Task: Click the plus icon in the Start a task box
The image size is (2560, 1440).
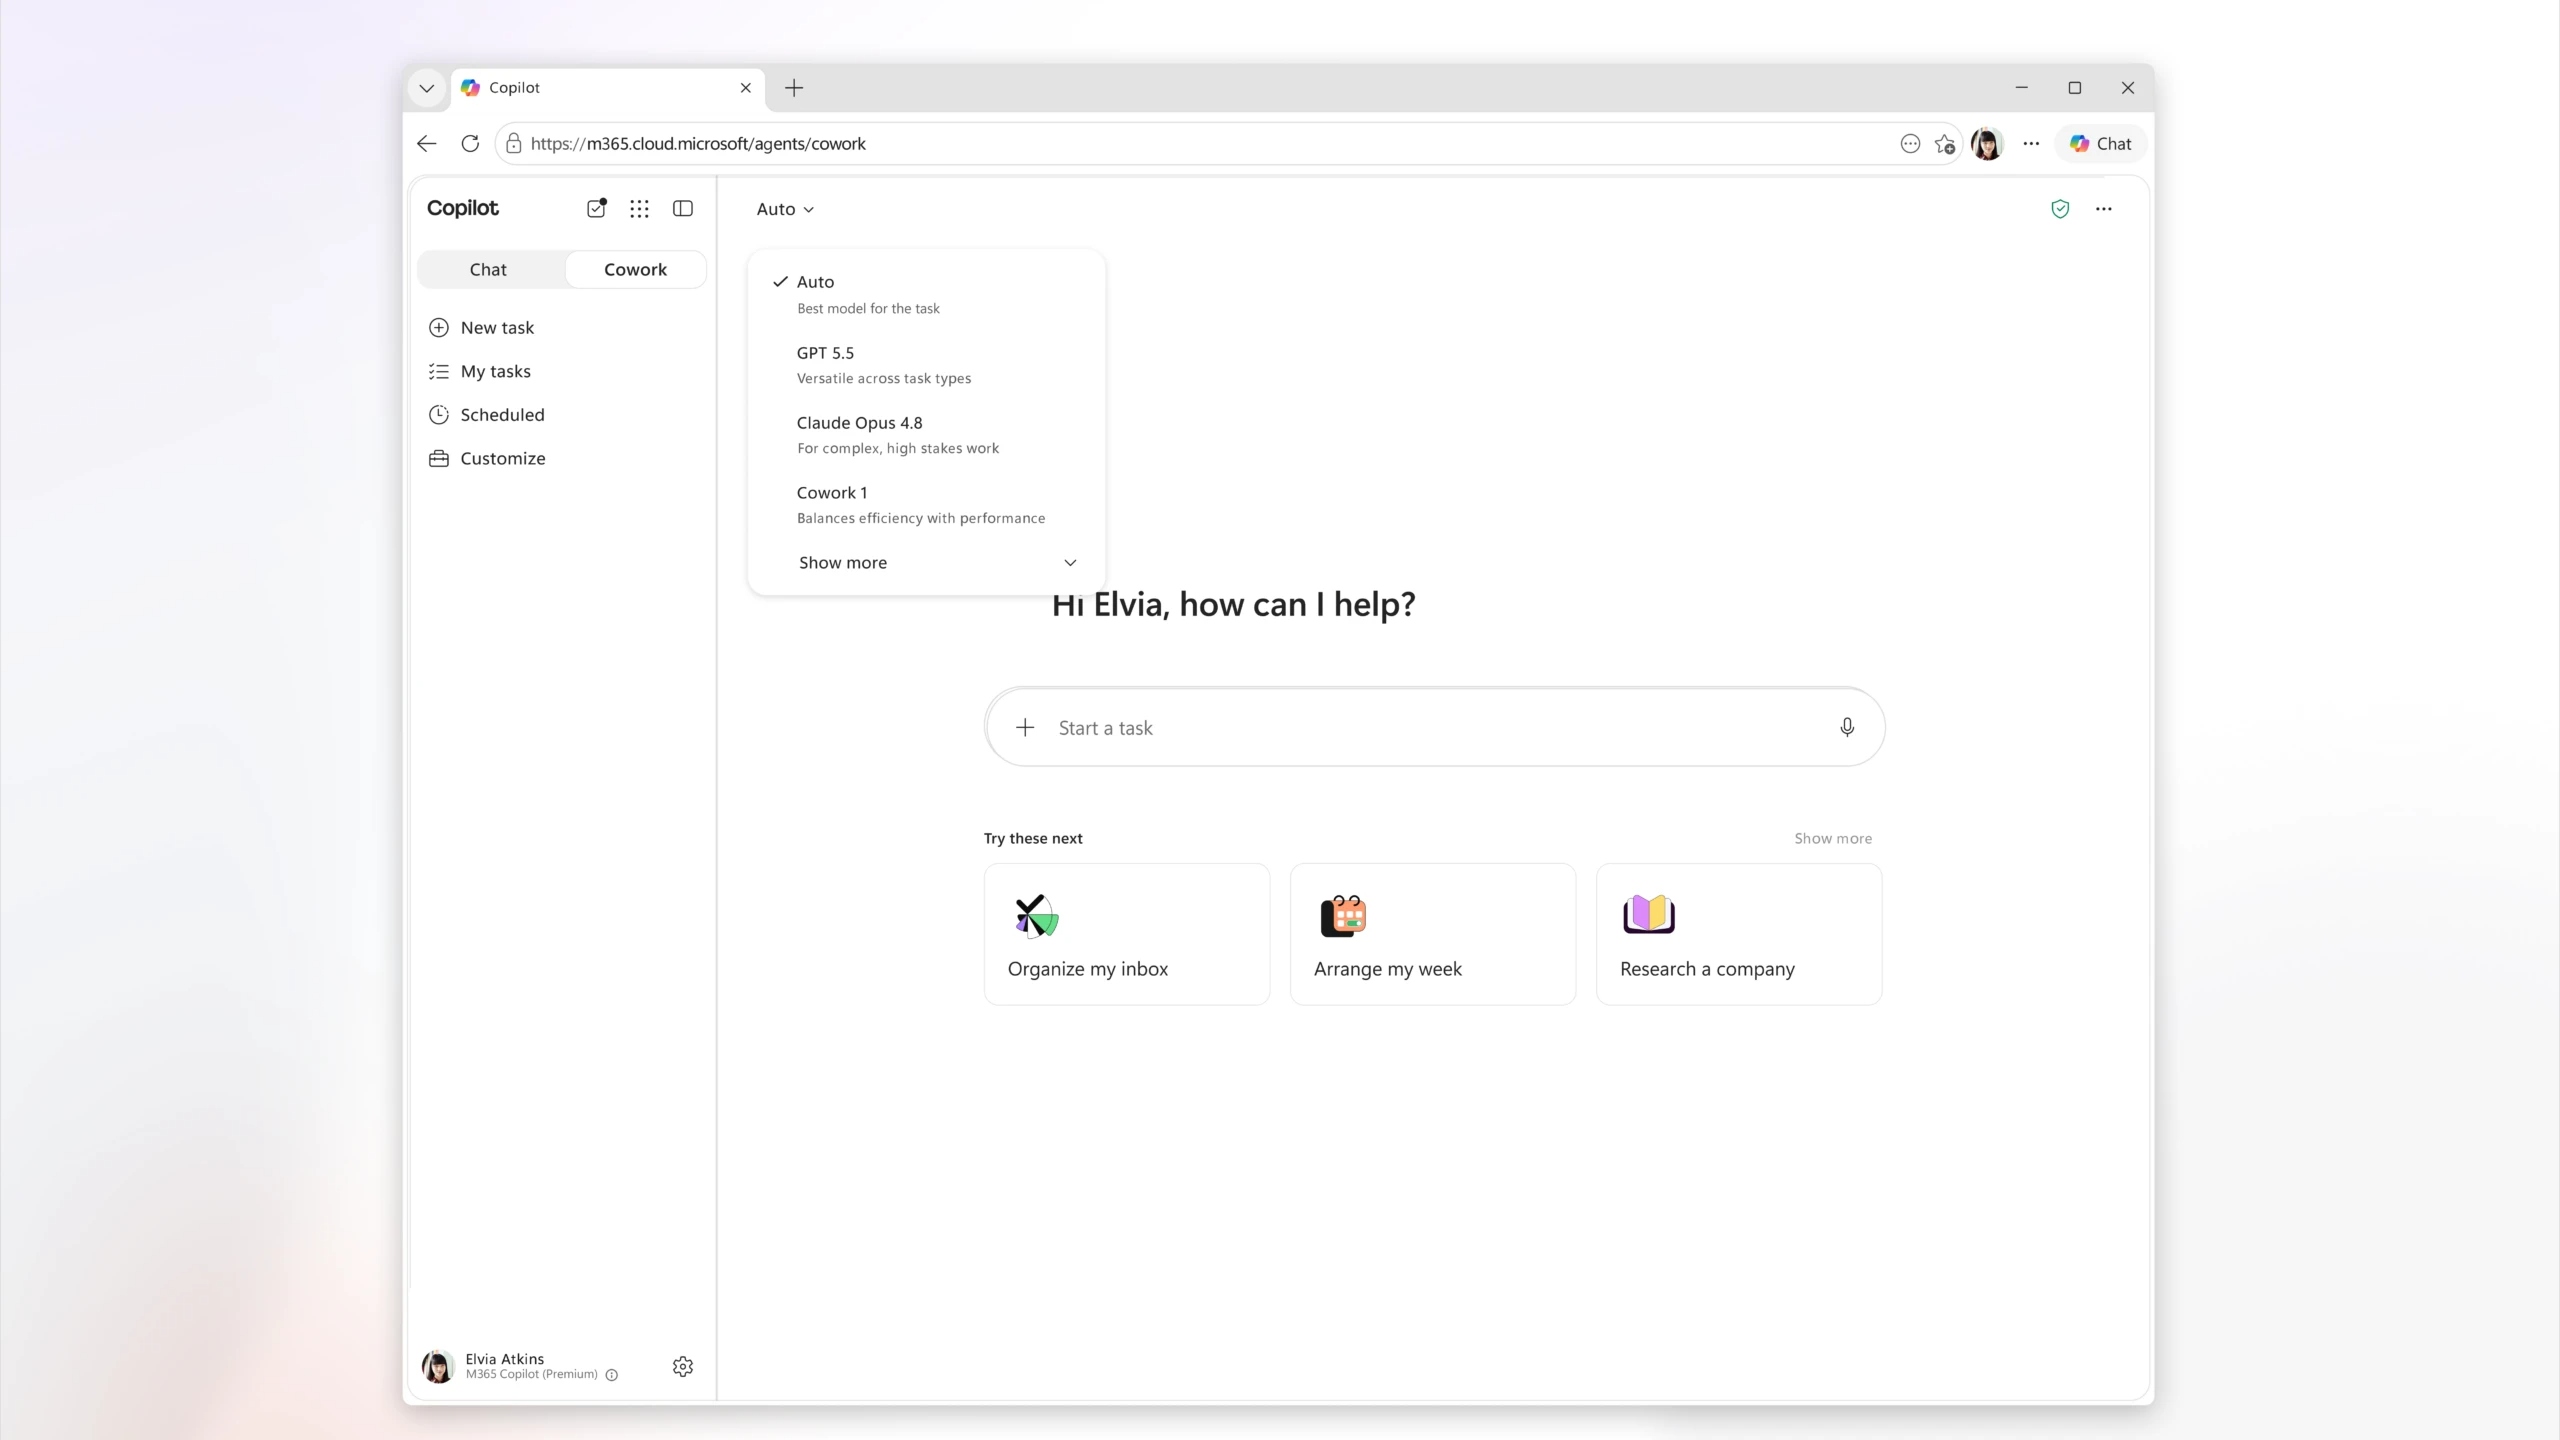Action: pos(1025,727)
